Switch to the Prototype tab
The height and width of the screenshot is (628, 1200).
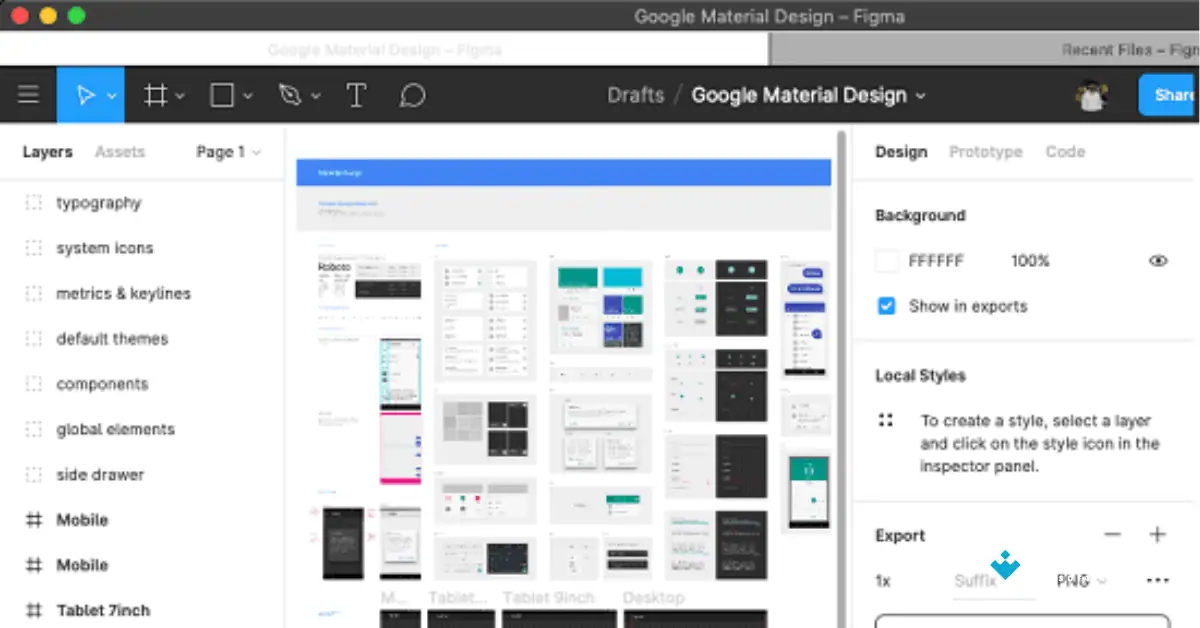coord(986,151)
